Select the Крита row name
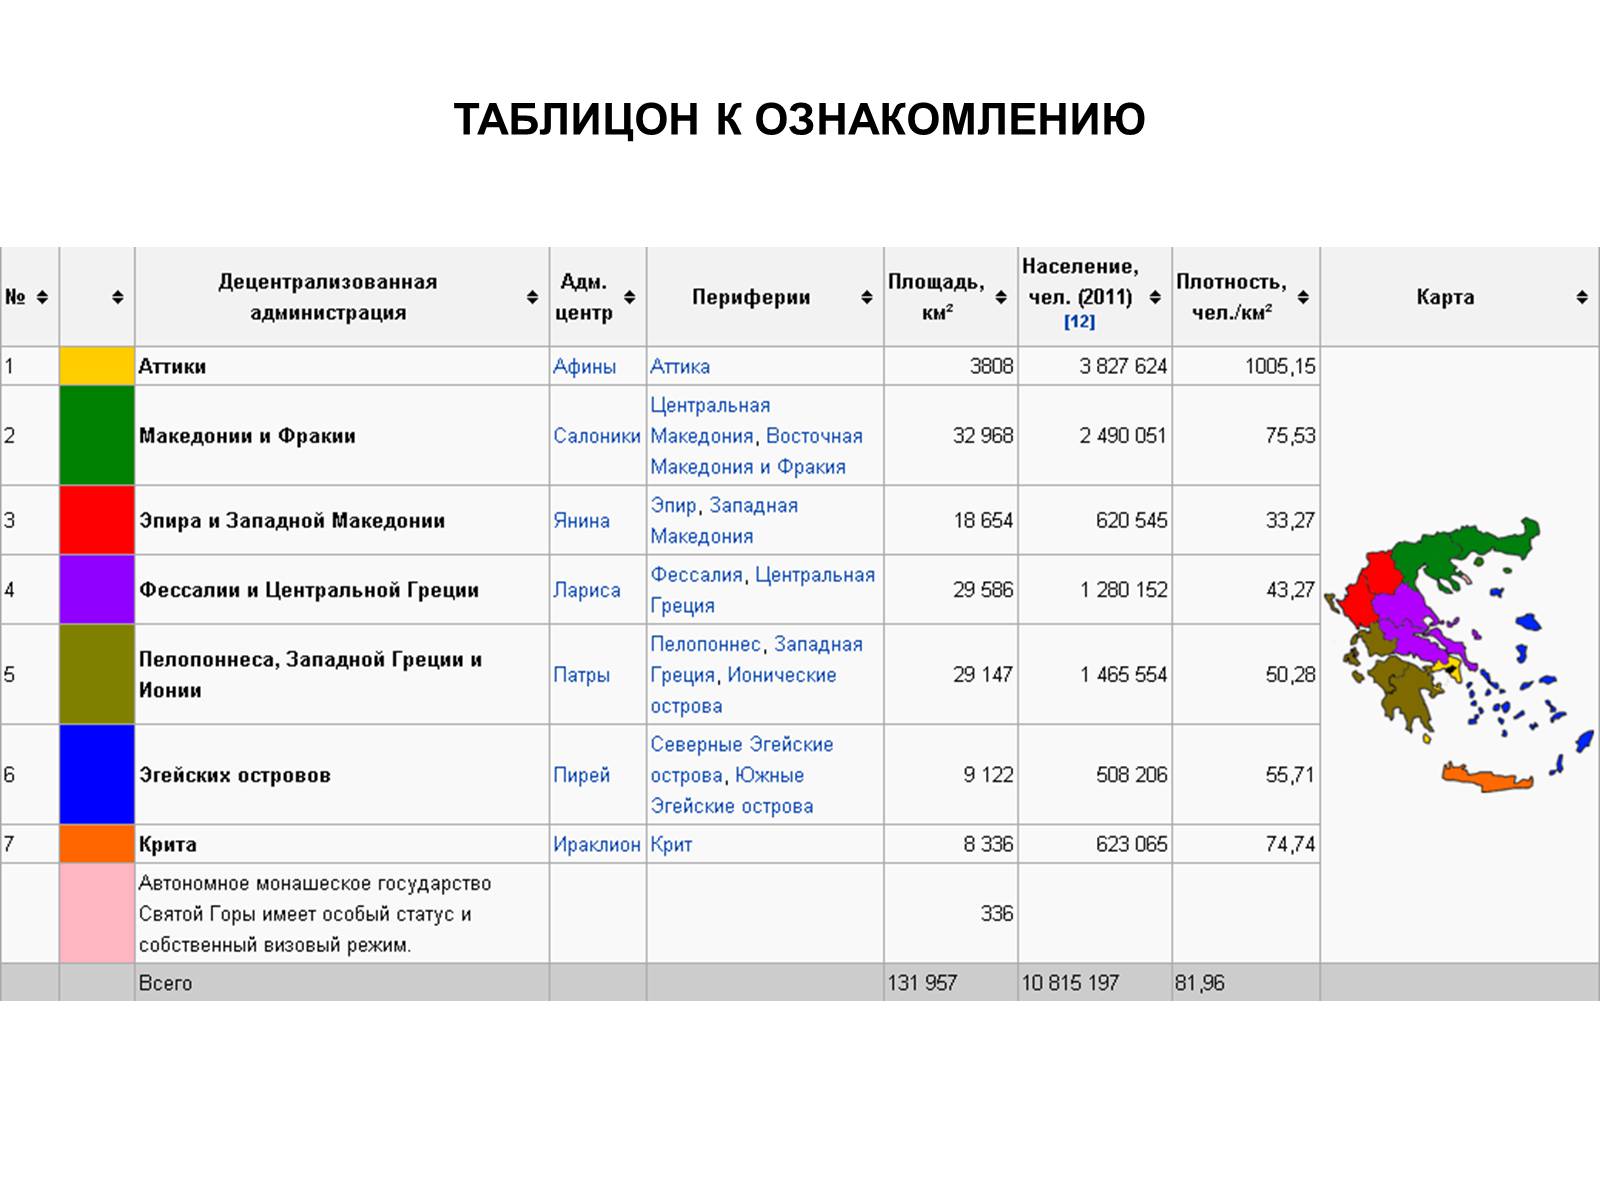The height and width of the screenshot is (1200, 1600). 168,844
